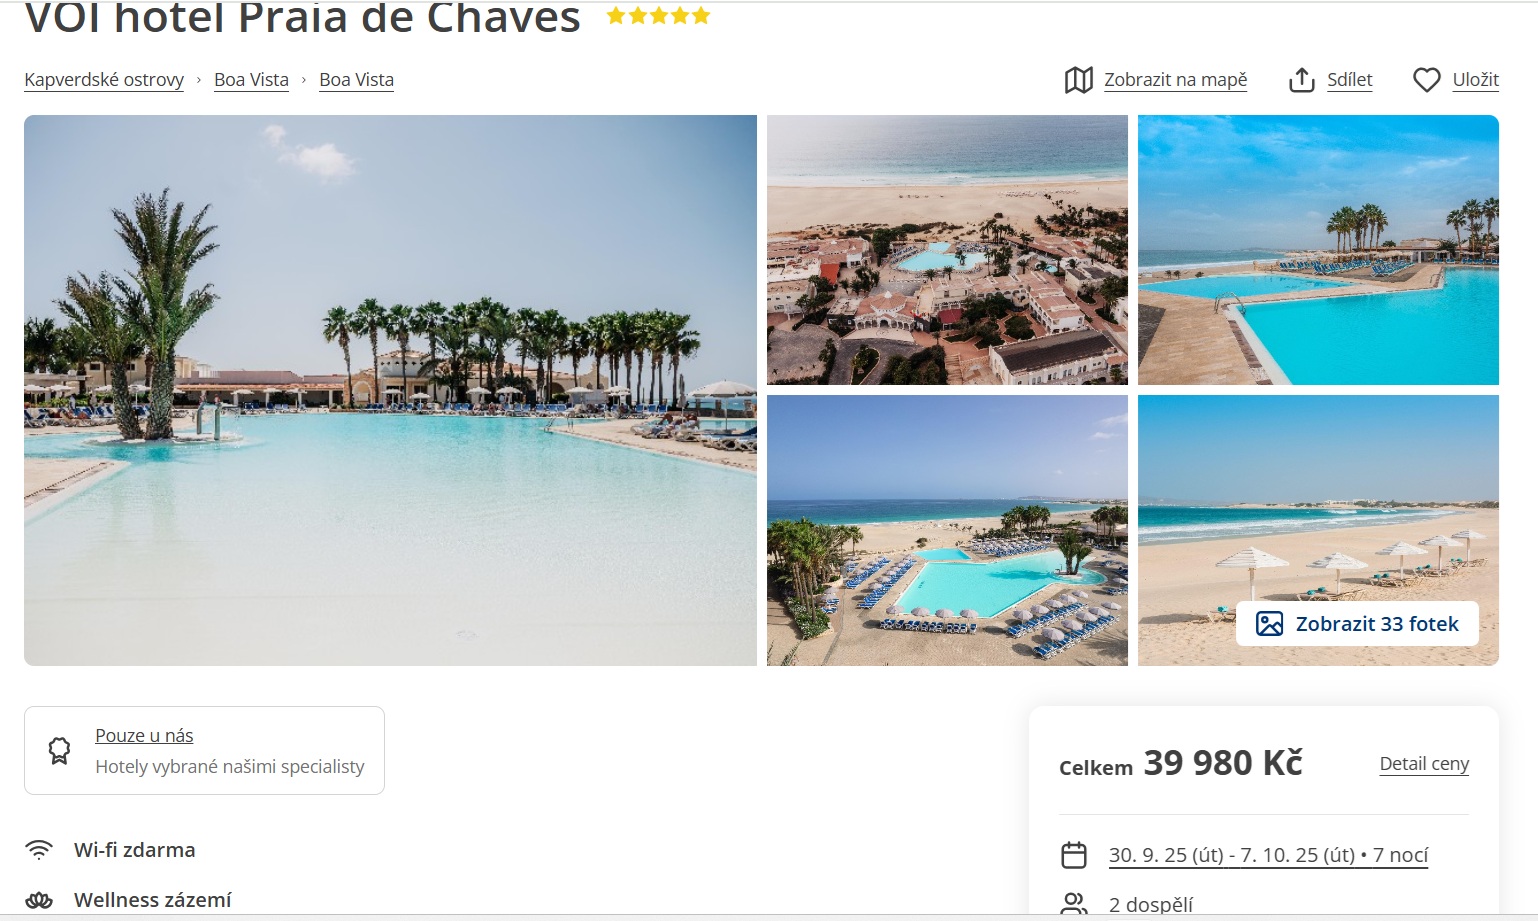Click the map icon beside Zobrazit na mapě

point(1078,80)
